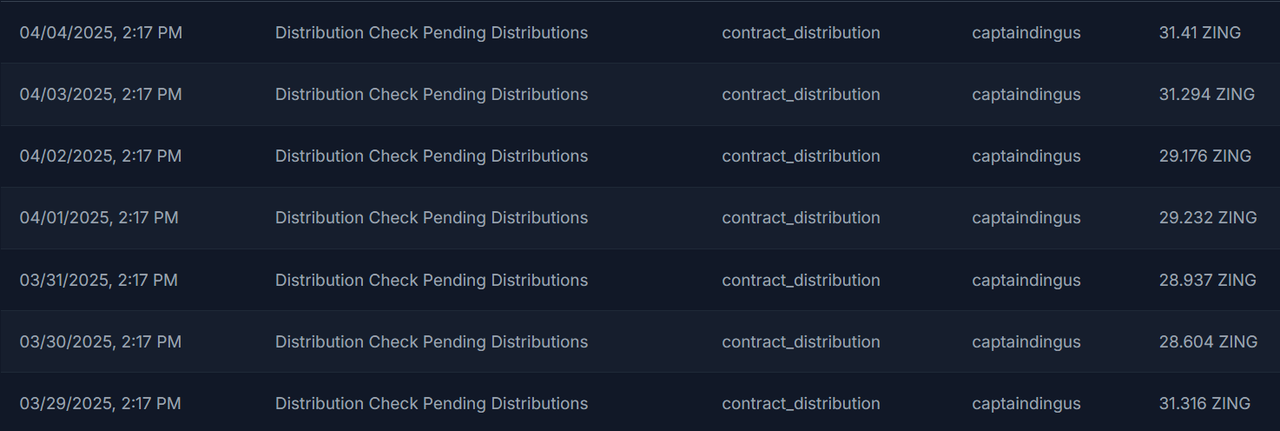Click the 28.937 ZING amount
The height and width of the screenshot is (431, 1280).
click(x=1208, y=281)
